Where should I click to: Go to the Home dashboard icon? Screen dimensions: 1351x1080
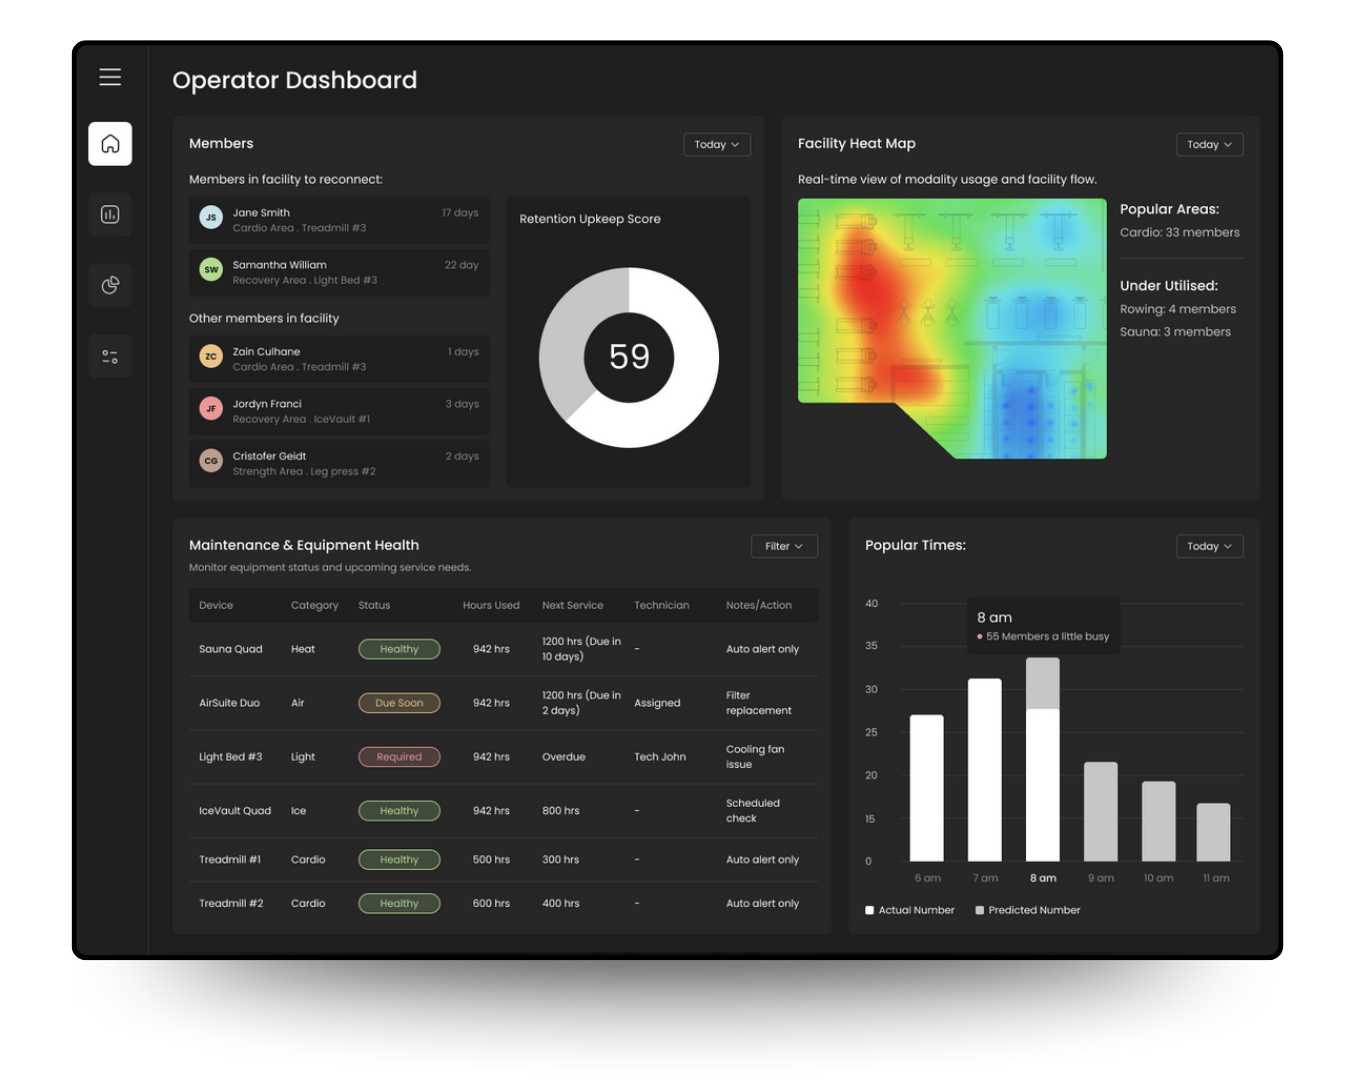(x=110, y=144)
